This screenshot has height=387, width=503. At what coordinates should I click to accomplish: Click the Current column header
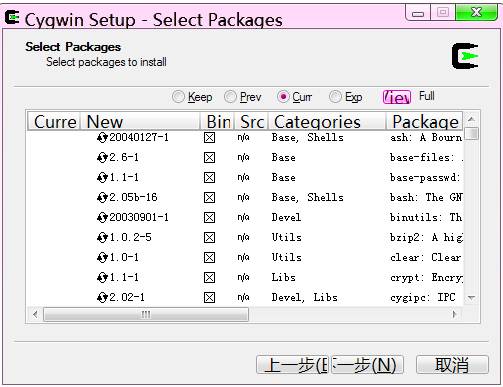[x=54, y=121]
